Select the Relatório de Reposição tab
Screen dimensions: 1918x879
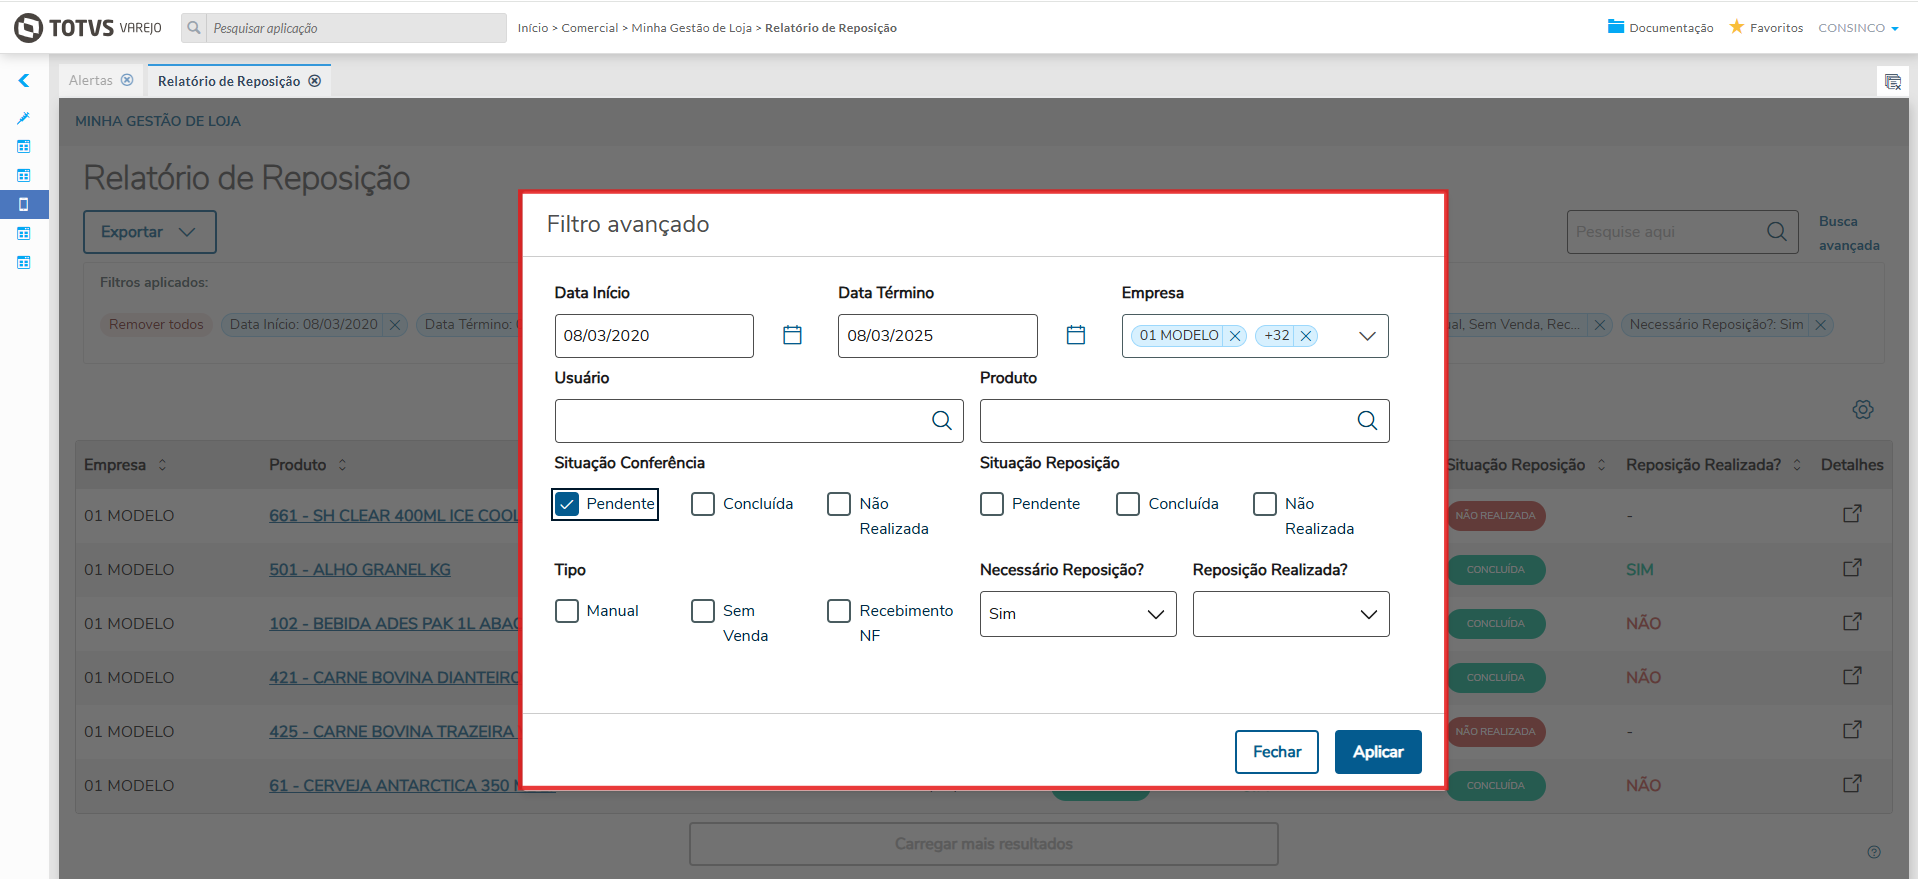[228, 81]
